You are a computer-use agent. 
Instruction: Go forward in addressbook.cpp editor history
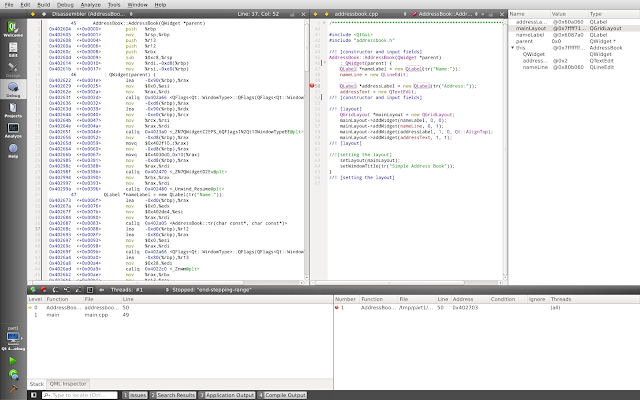(327, 14)
